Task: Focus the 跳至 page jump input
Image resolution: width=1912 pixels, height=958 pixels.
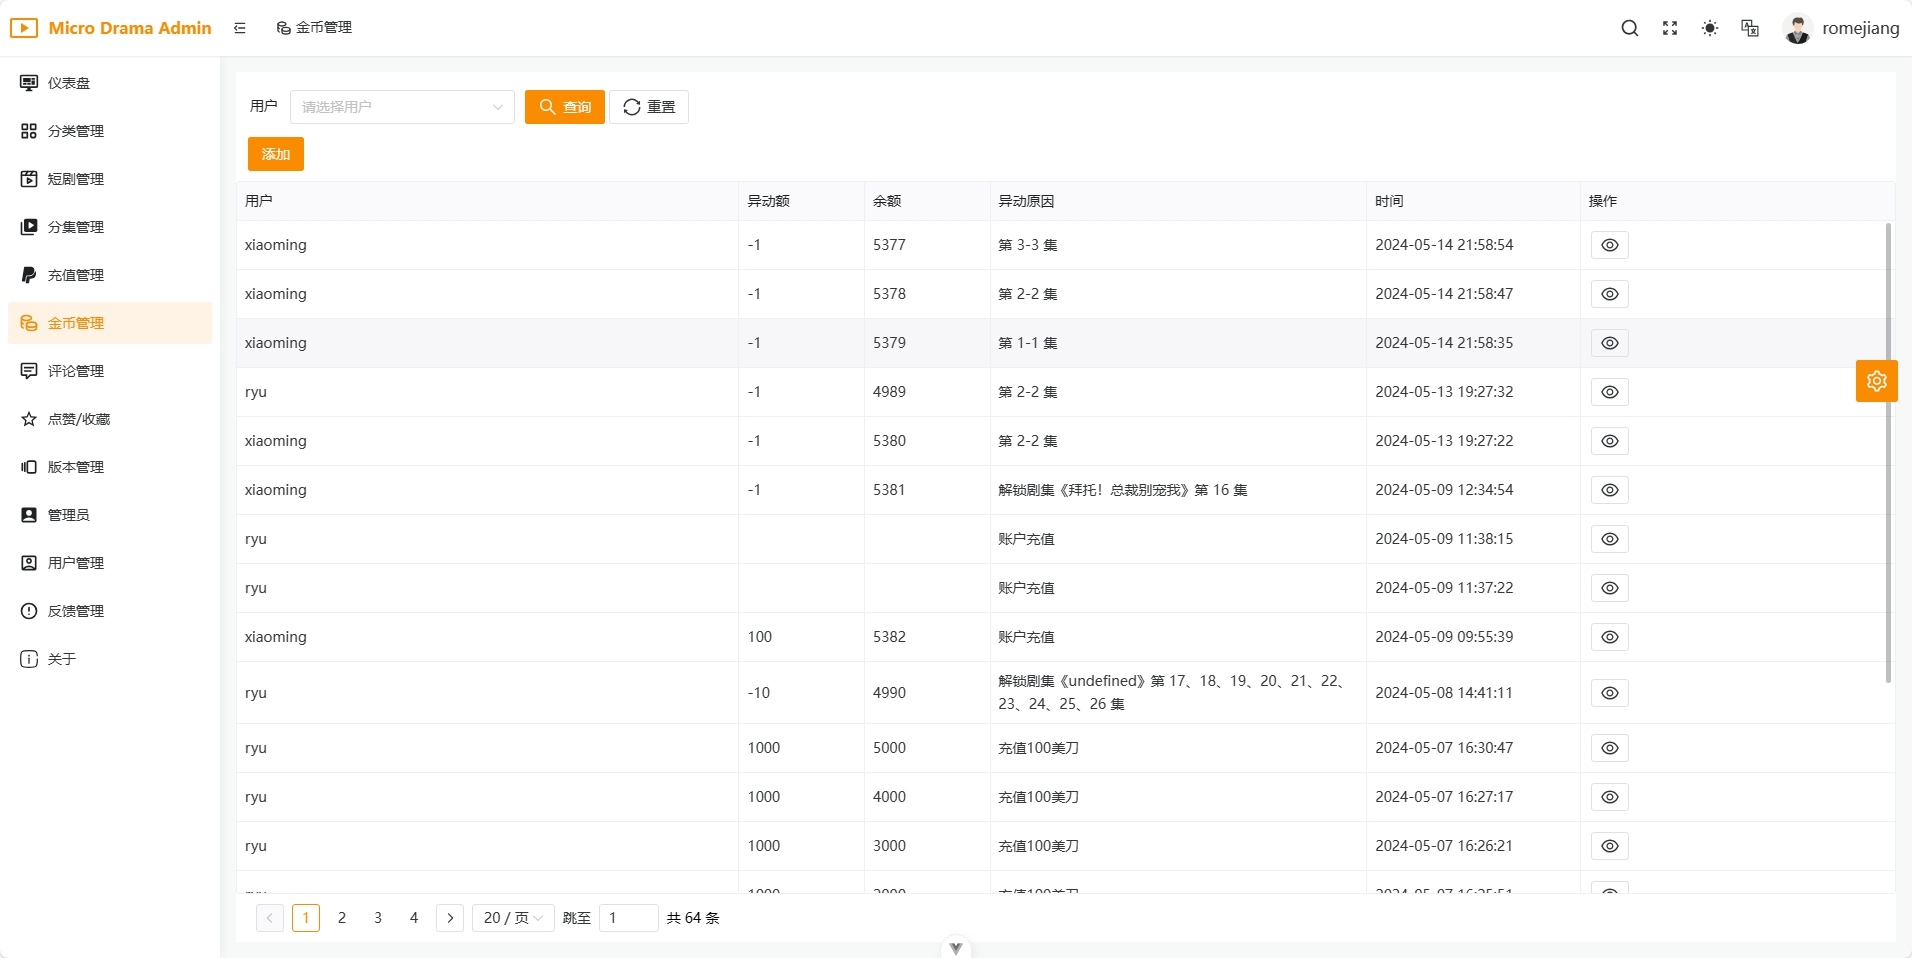Action: tap(628, 918)
